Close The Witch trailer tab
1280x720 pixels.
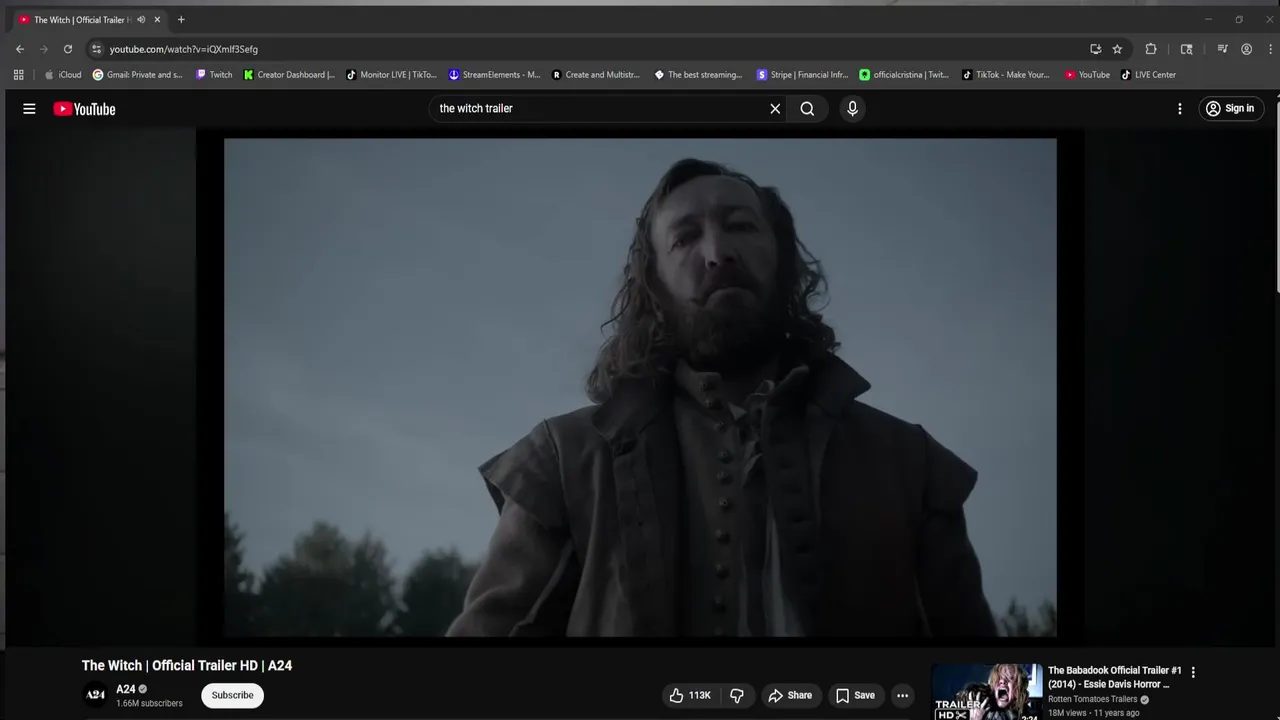click(x=157, y=20)
